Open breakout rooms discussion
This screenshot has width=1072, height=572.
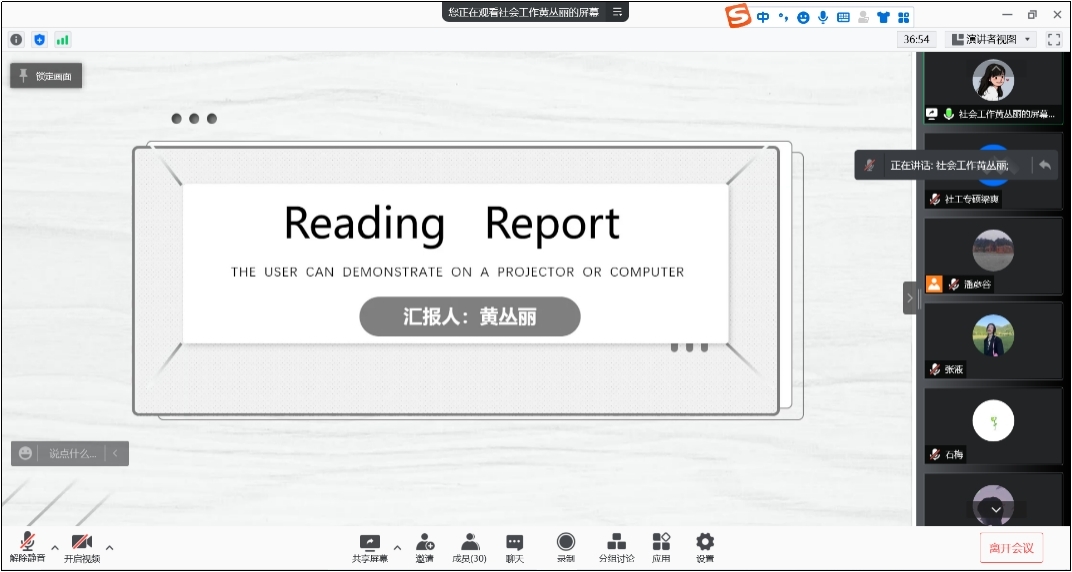tap(616, 547)
